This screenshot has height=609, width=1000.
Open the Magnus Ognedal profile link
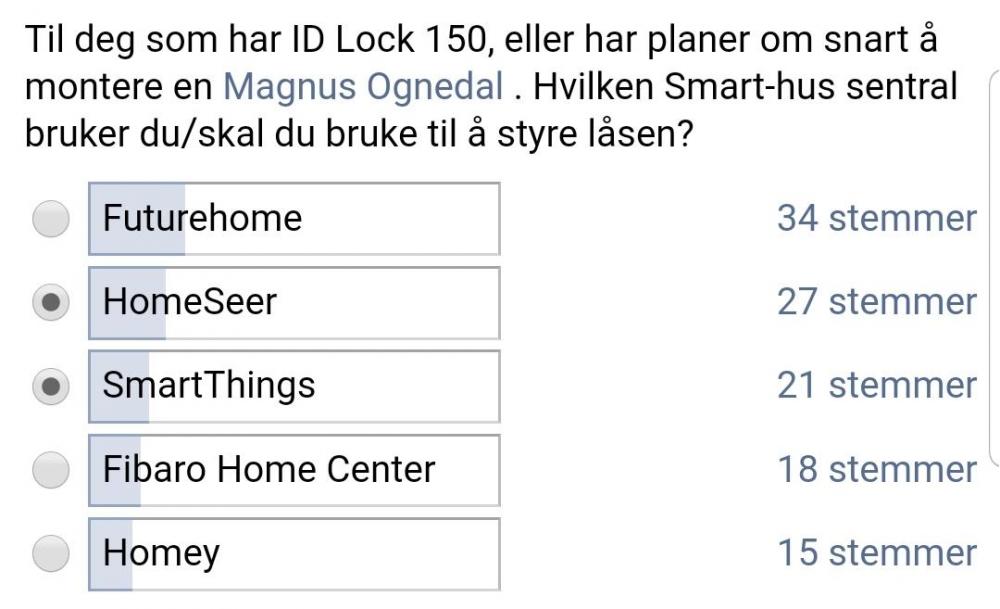click(362, 88)
